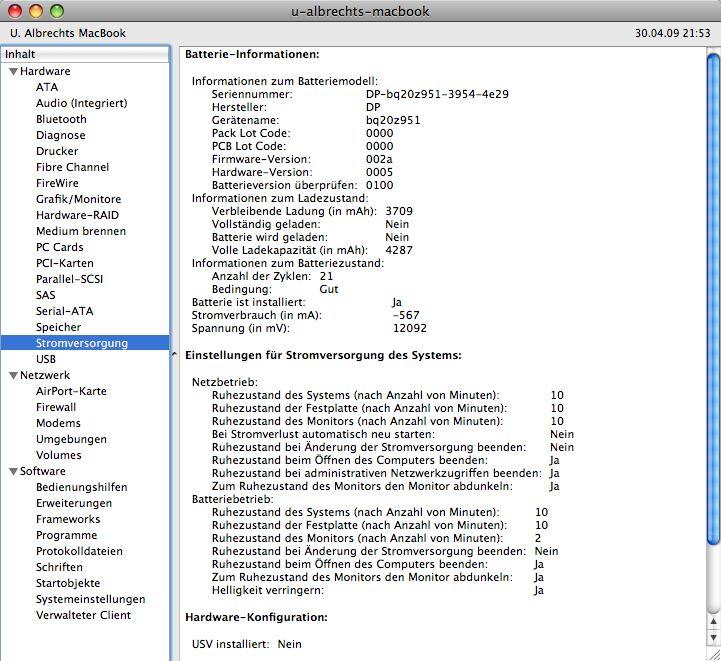Select PCI-Karten entry

tap(65, 263)
